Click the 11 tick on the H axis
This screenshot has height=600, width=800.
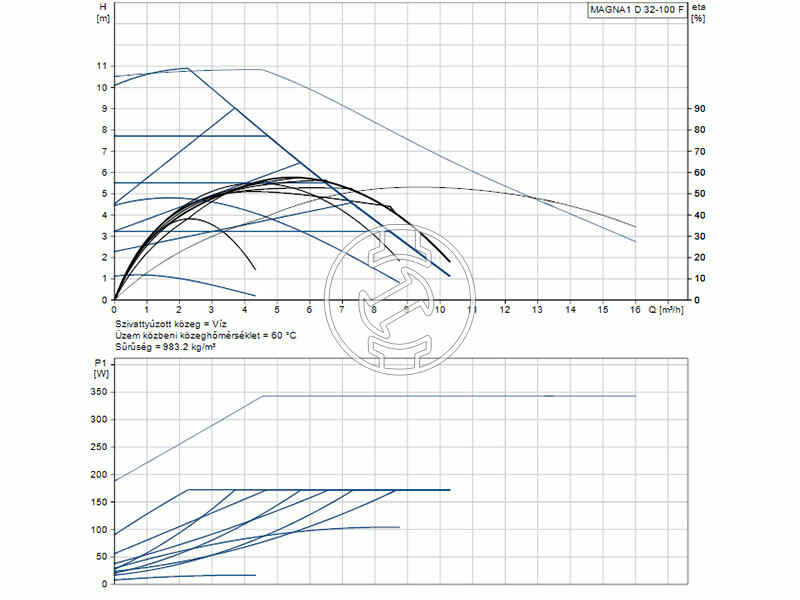[x=102, y=66]
